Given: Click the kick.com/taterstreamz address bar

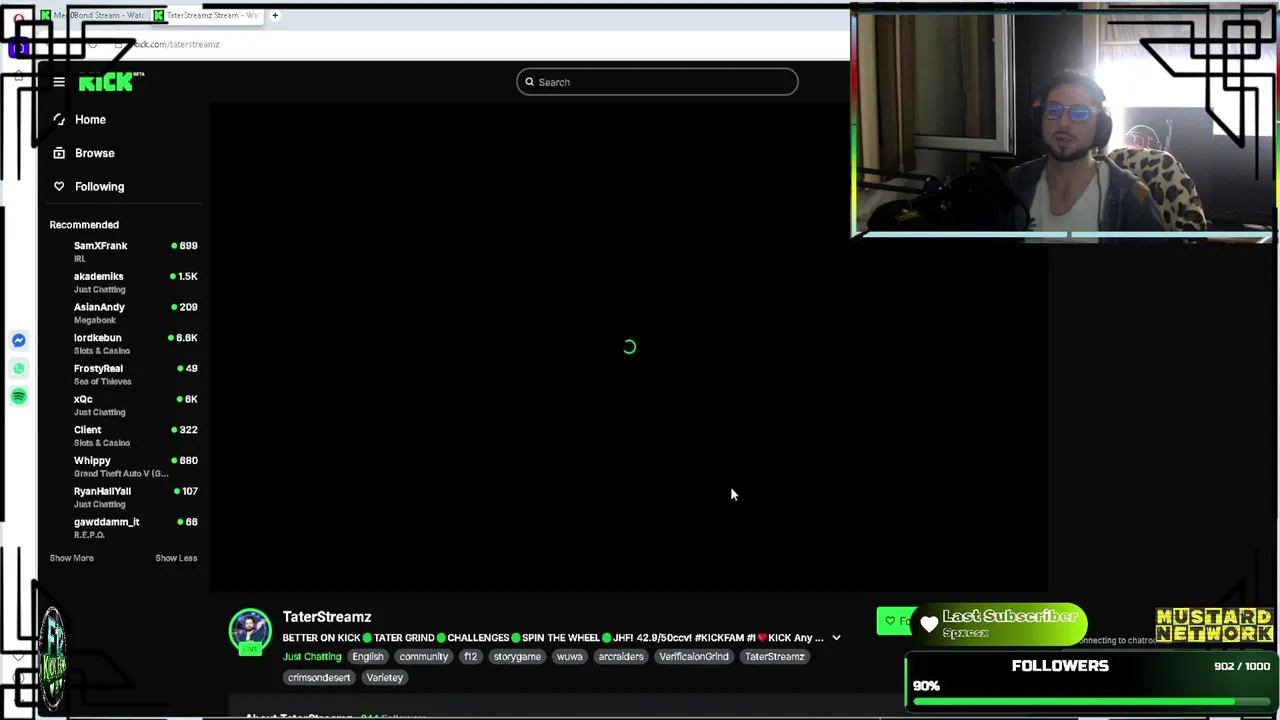Looking at the screenshot, I should (175, 44).
